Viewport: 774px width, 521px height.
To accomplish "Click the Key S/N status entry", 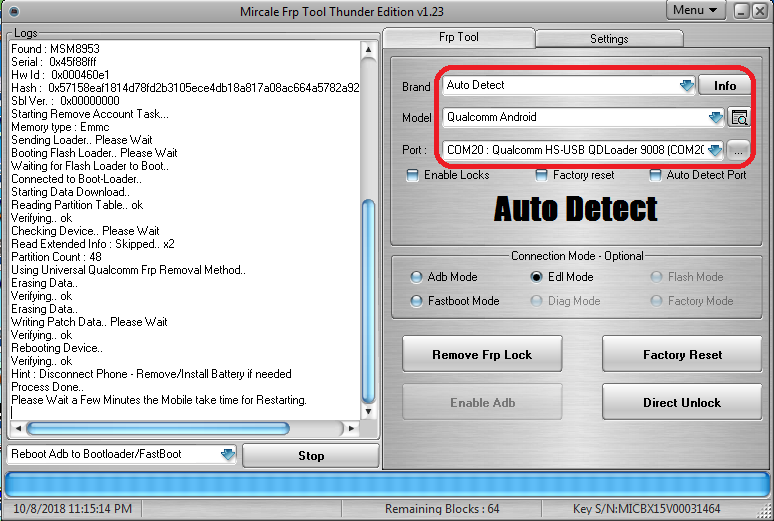I will pyautogui.click(x=646, y=509).
